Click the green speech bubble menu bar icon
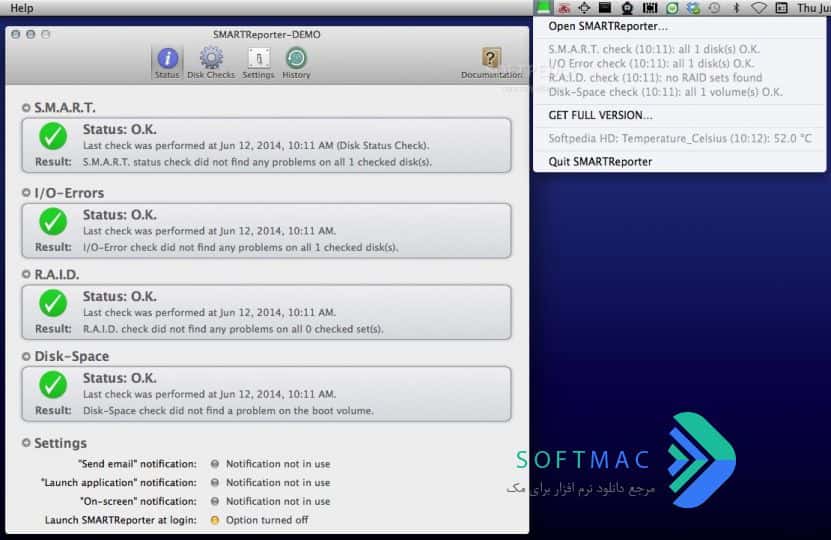 (672, 8)
